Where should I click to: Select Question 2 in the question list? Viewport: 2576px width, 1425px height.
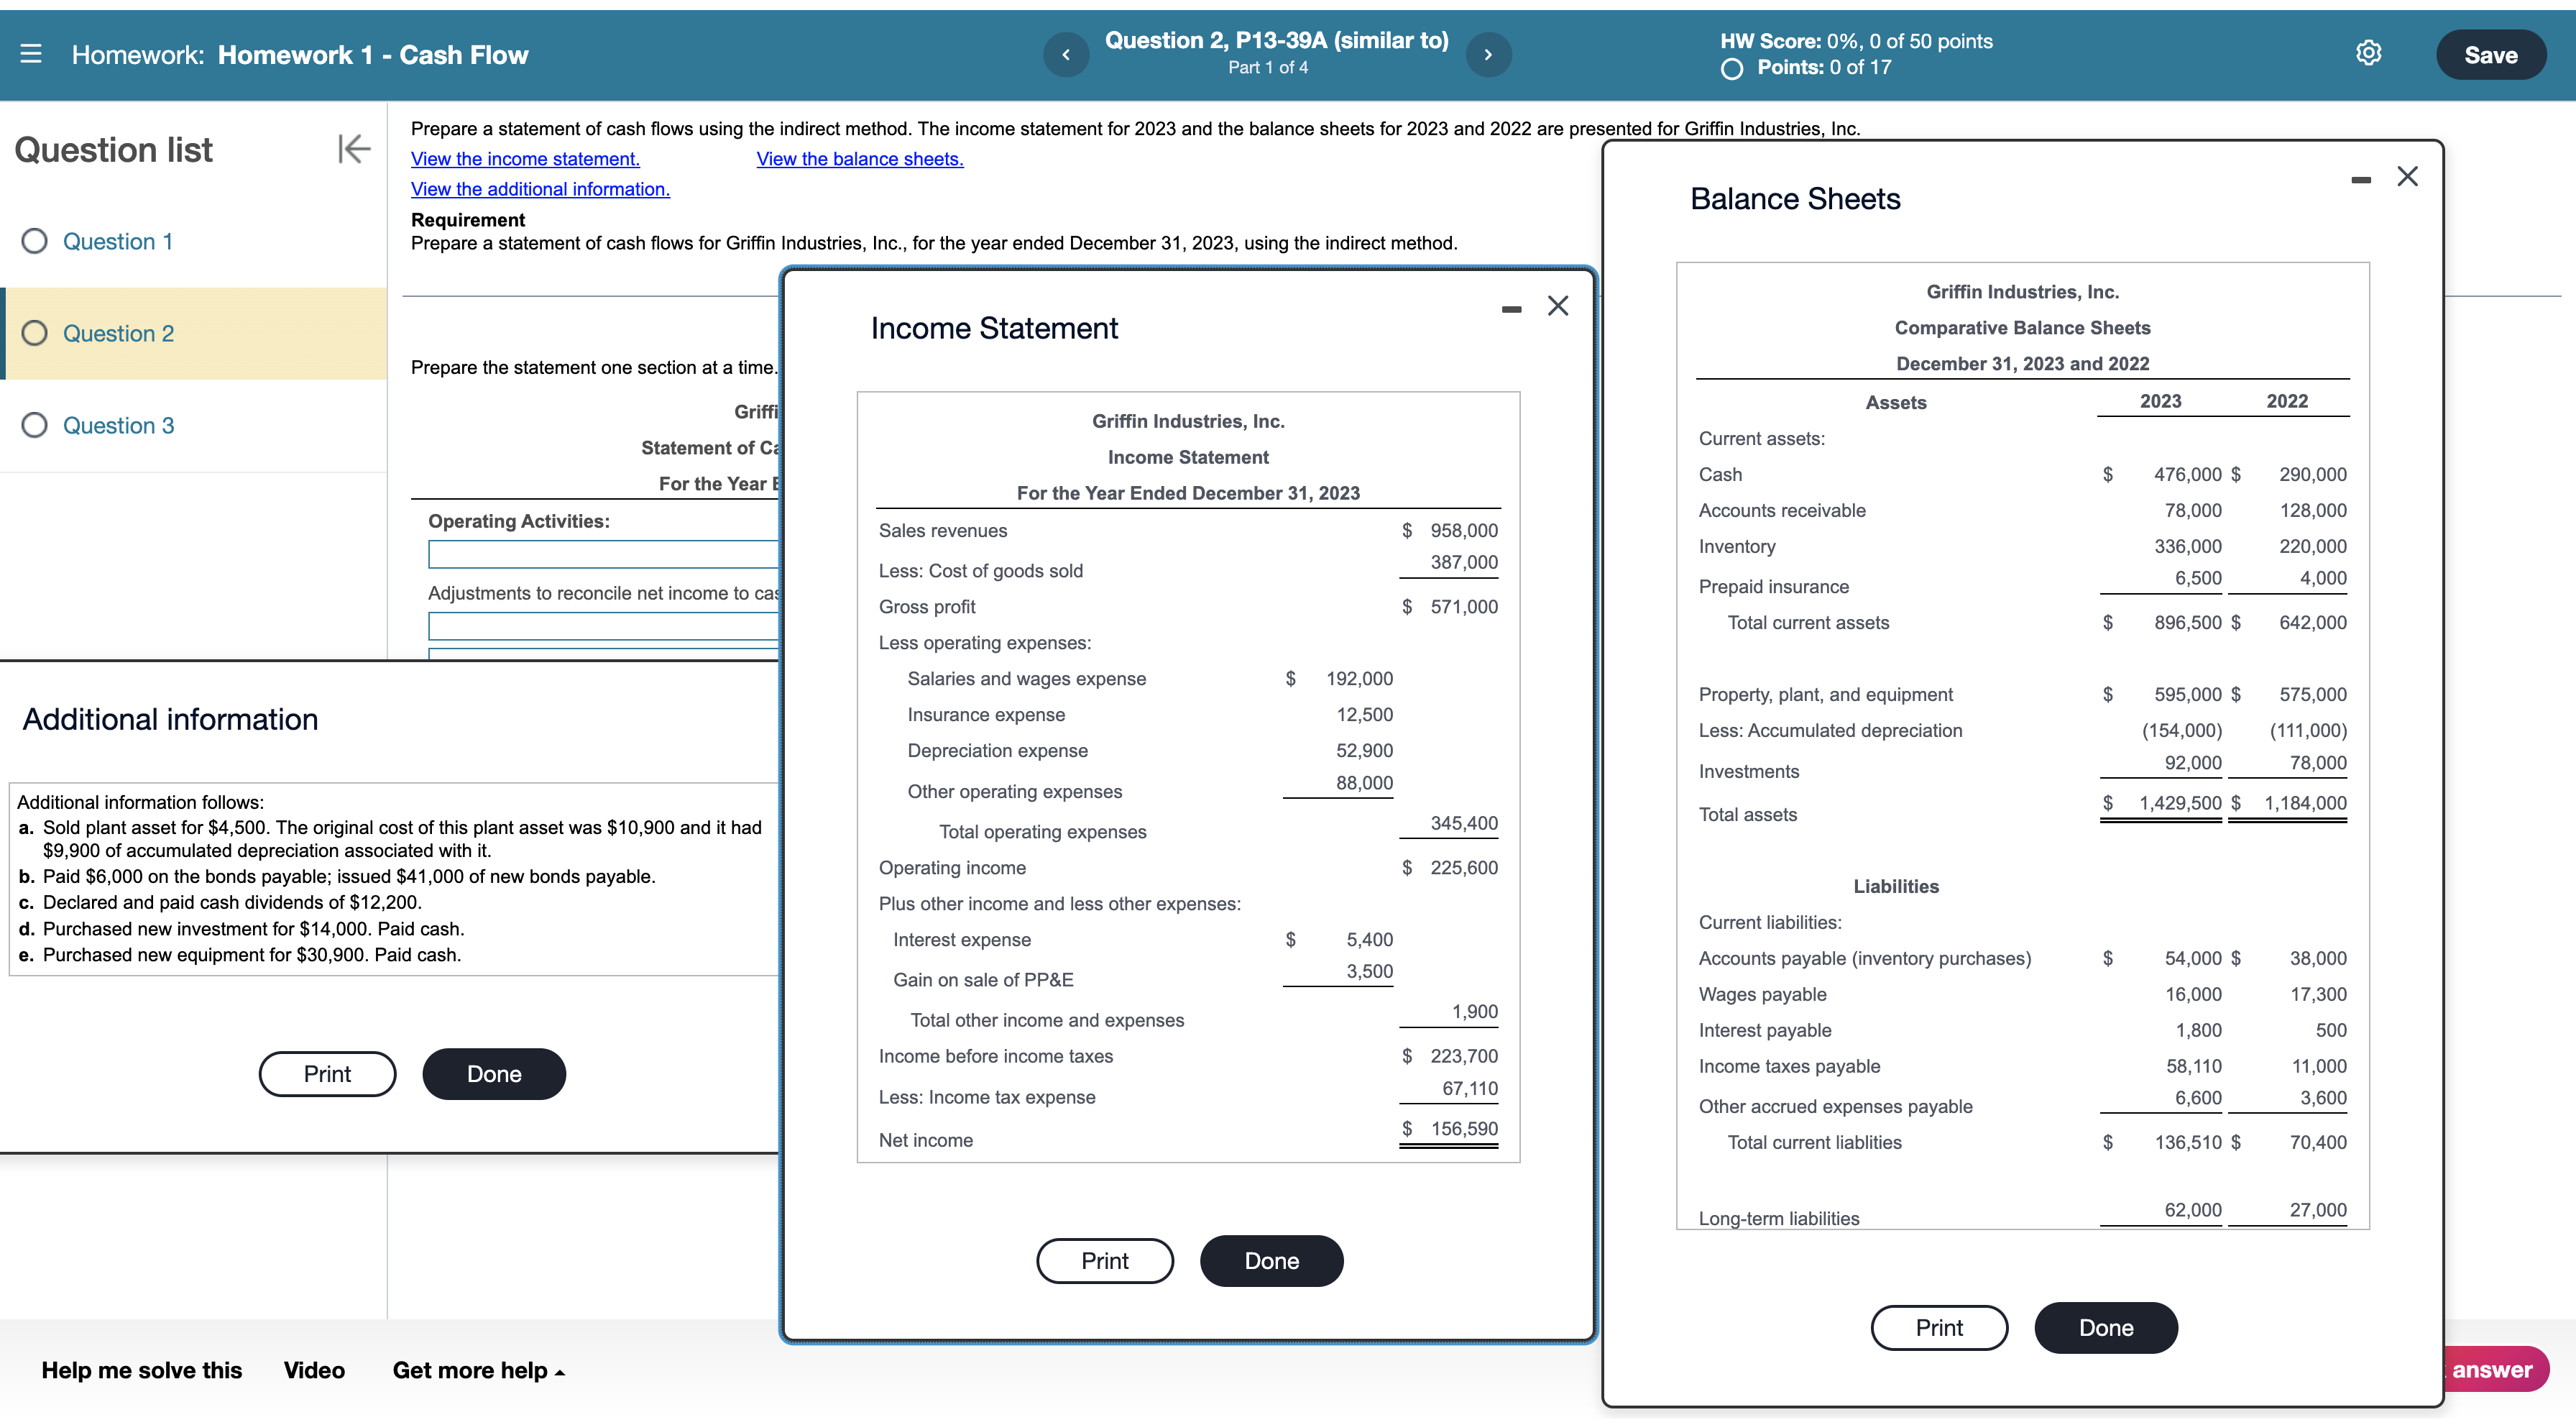point(118,333)
